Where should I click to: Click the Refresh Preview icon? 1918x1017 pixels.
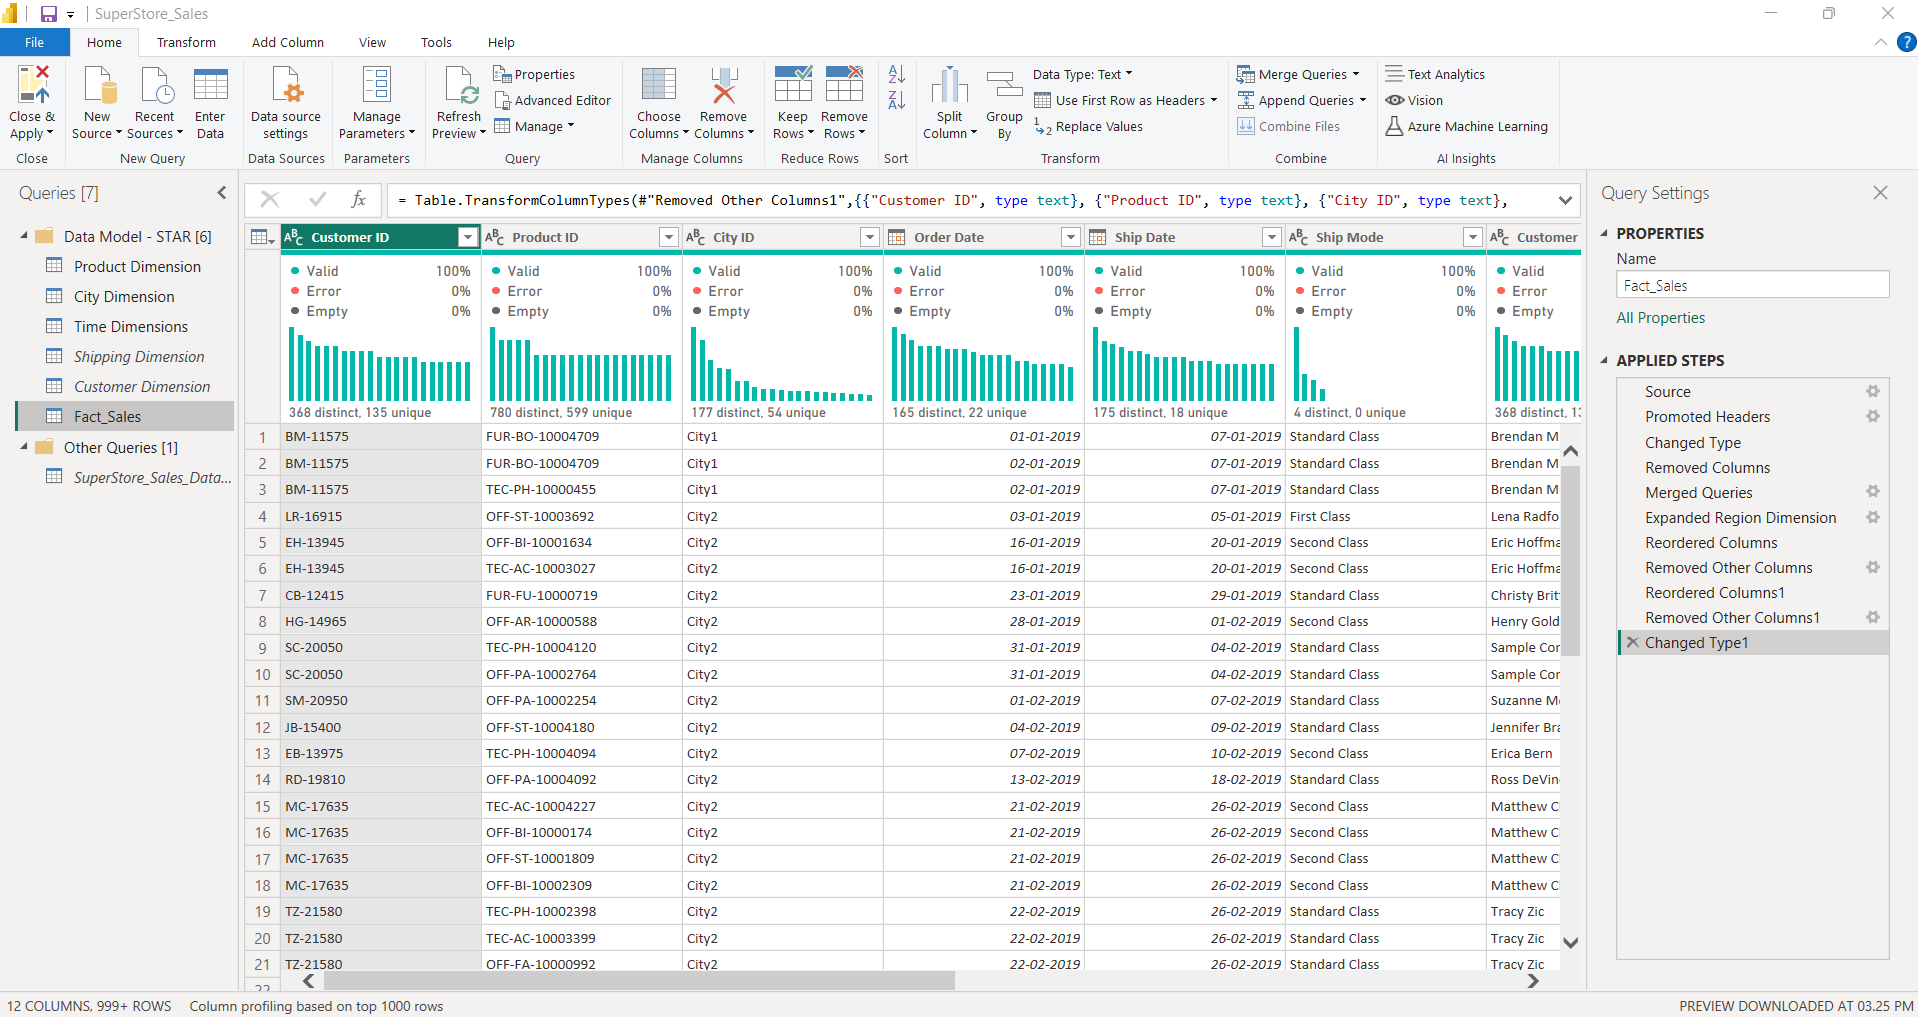click(460, 85)
